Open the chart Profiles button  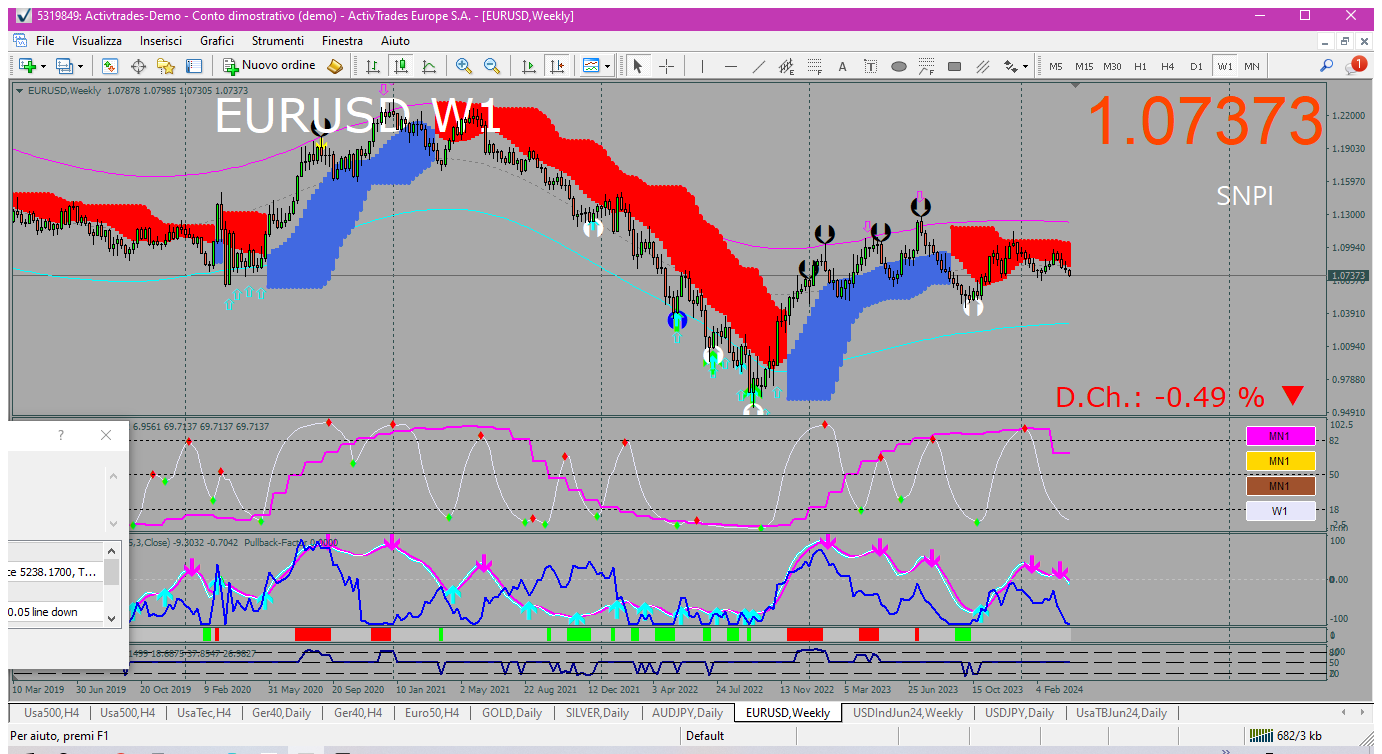pos(65,66)
